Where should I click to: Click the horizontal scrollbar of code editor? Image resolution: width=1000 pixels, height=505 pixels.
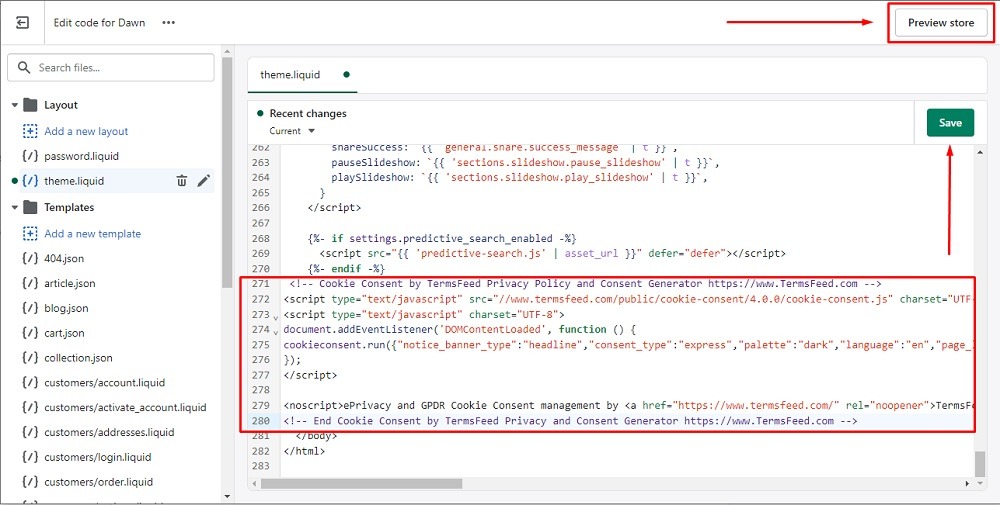tap(362, 485)
